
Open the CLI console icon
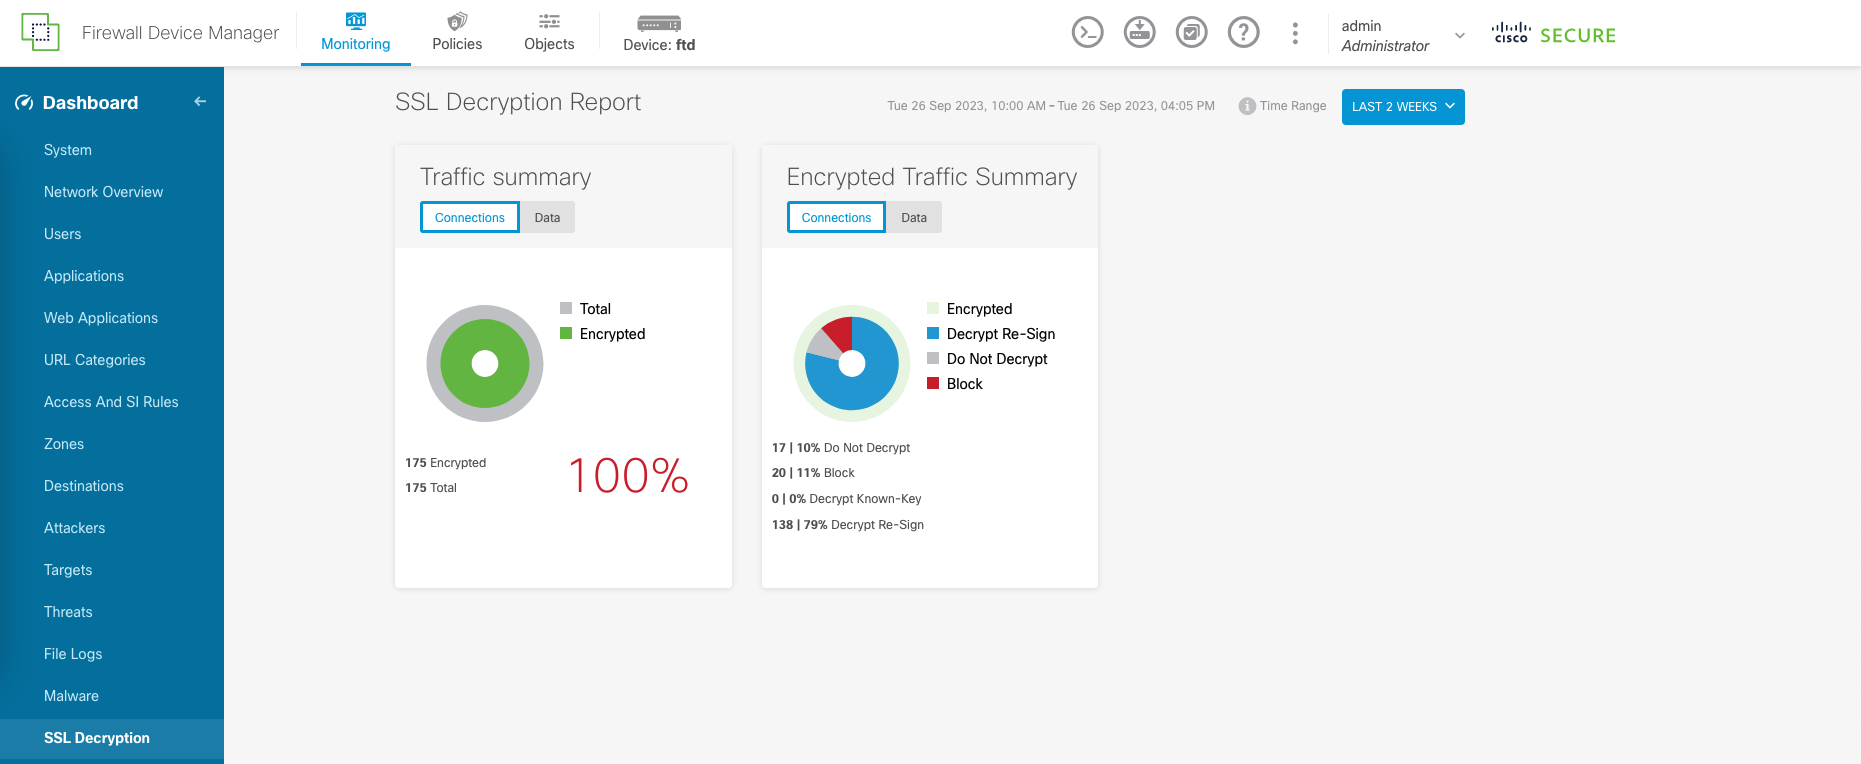click(1087, 33)
